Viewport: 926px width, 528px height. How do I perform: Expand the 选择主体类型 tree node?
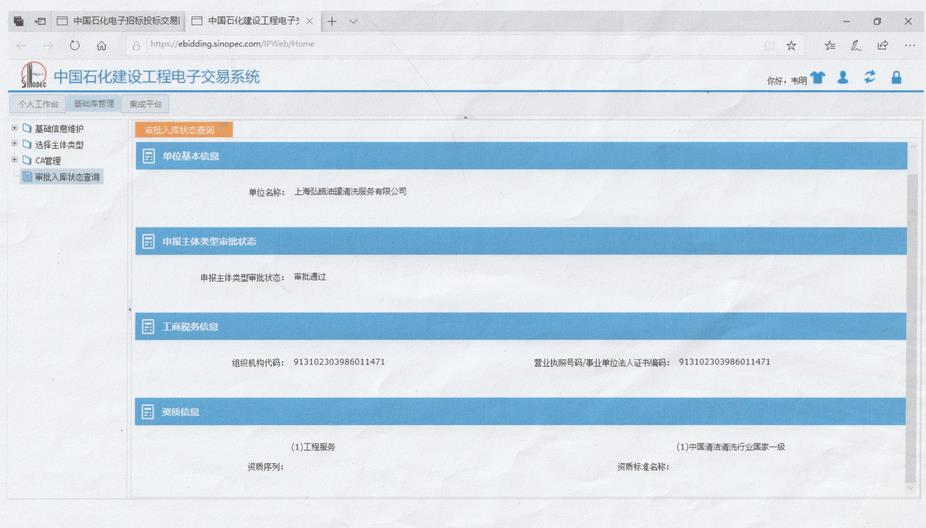coord(15,144)
